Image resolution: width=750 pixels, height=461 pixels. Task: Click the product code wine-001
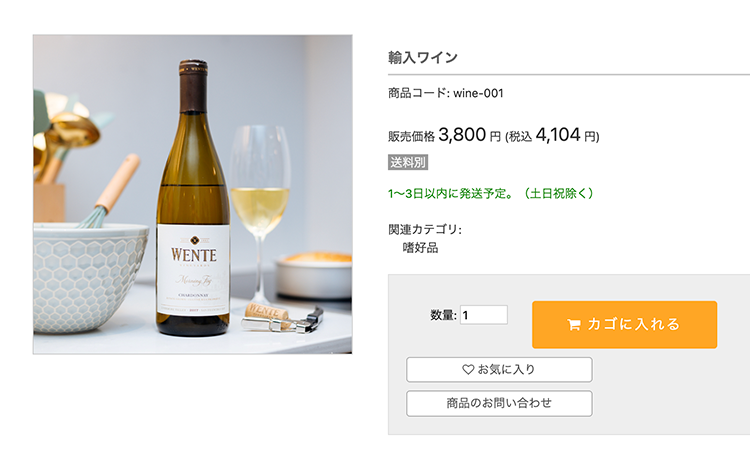(445, 93)
